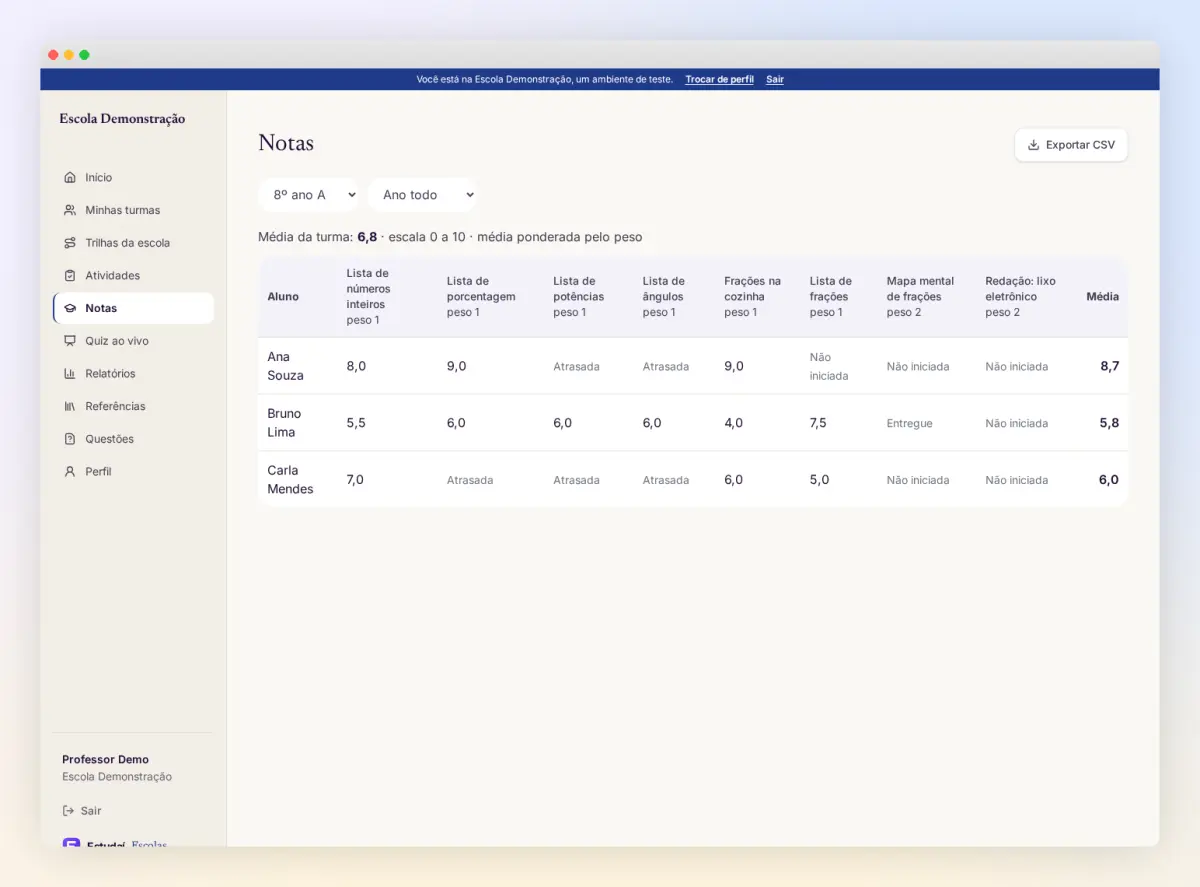Open Trilhas da escola in the sidebar
The image size is (1200, 887).
133,243
